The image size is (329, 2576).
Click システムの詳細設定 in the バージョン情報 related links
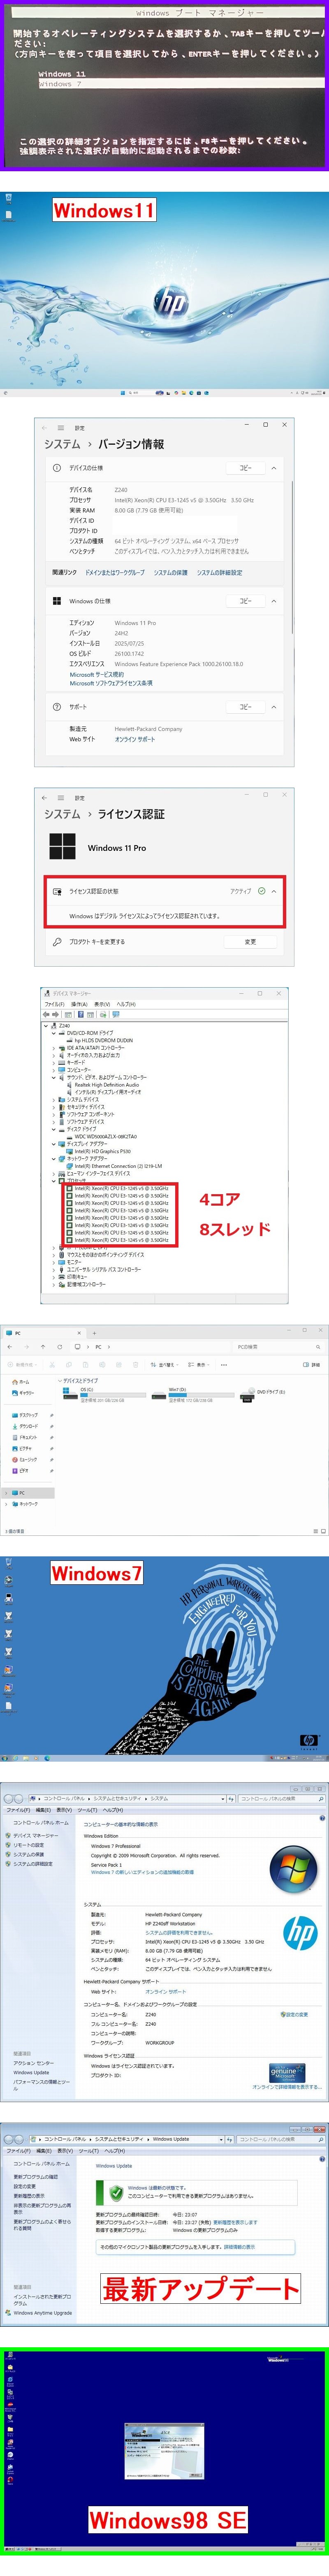tap(219, 573)
